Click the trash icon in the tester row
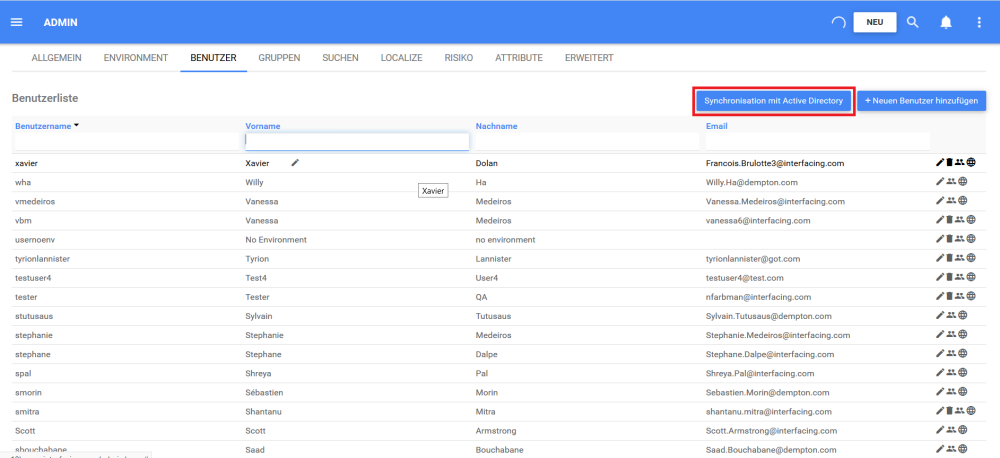1000x458 pixels. (x=950, y=296)
